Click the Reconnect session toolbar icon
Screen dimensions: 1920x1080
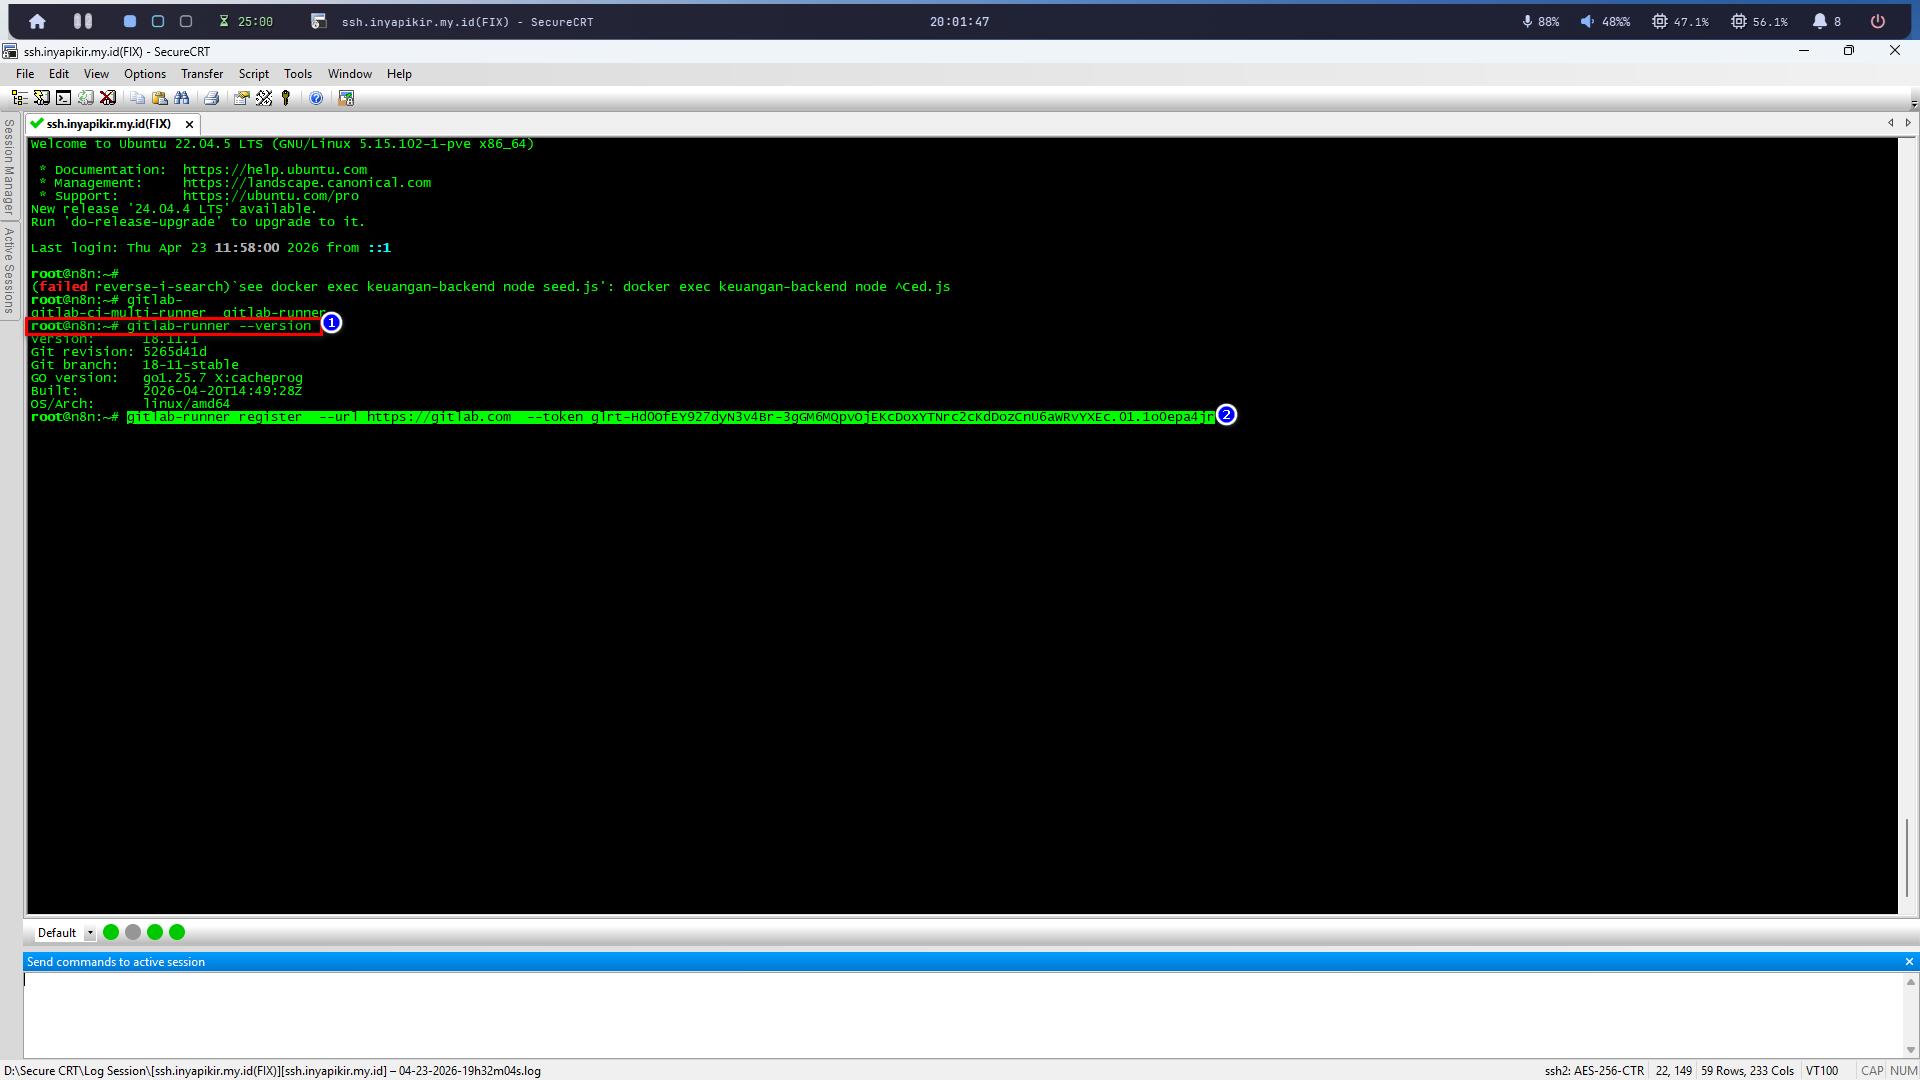tap(86, 98)
